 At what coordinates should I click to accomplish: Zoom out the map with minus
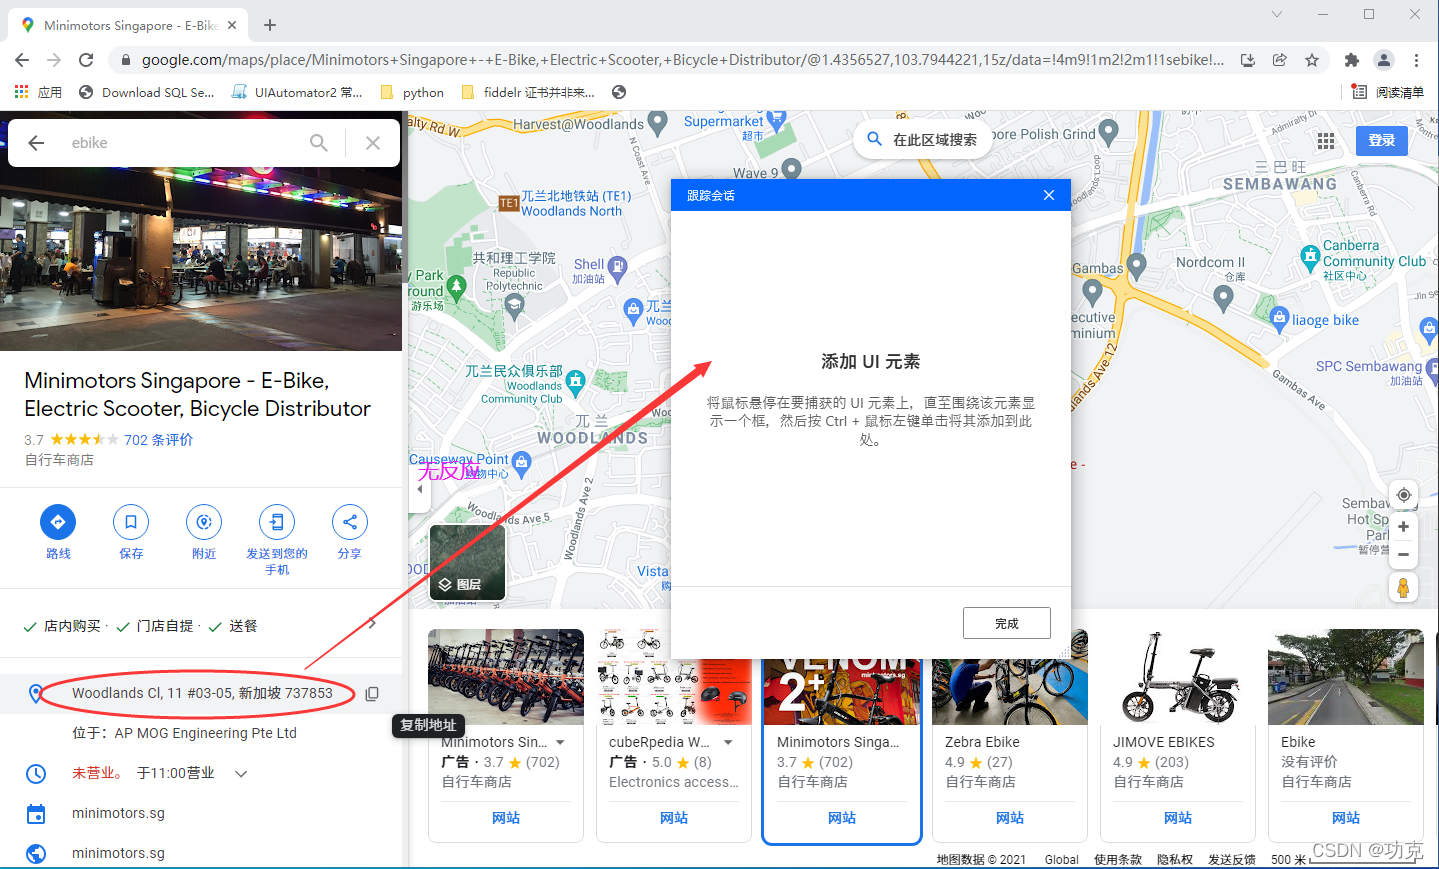[x=1404, y=554]
